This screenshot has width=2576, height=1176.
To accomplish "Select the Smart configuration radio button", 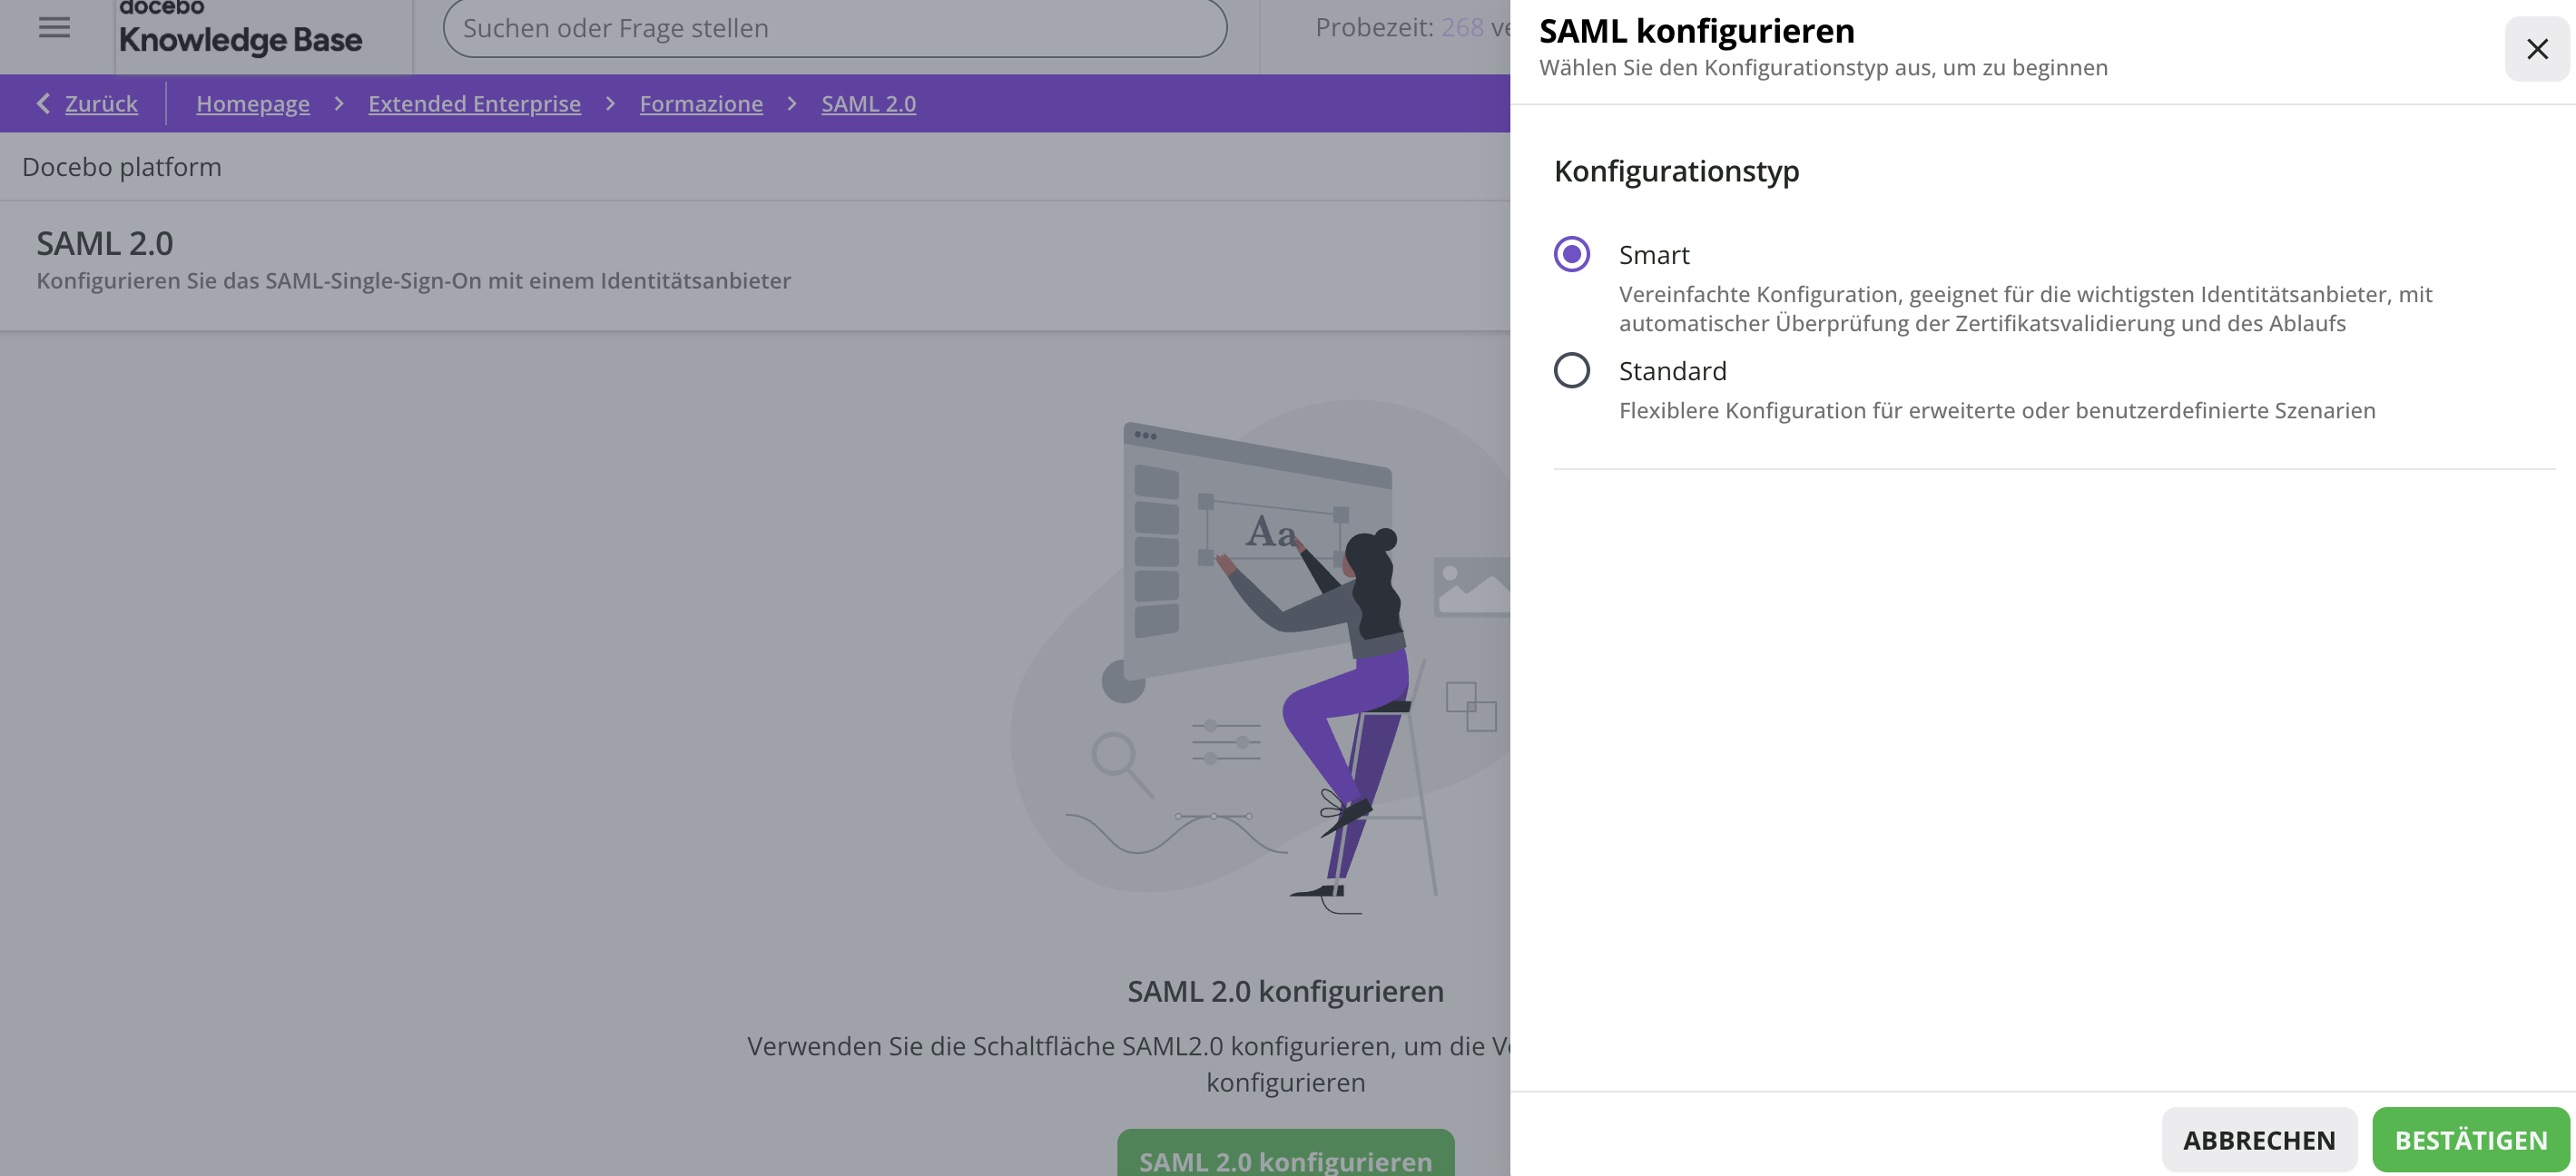I will point(1572,254).
